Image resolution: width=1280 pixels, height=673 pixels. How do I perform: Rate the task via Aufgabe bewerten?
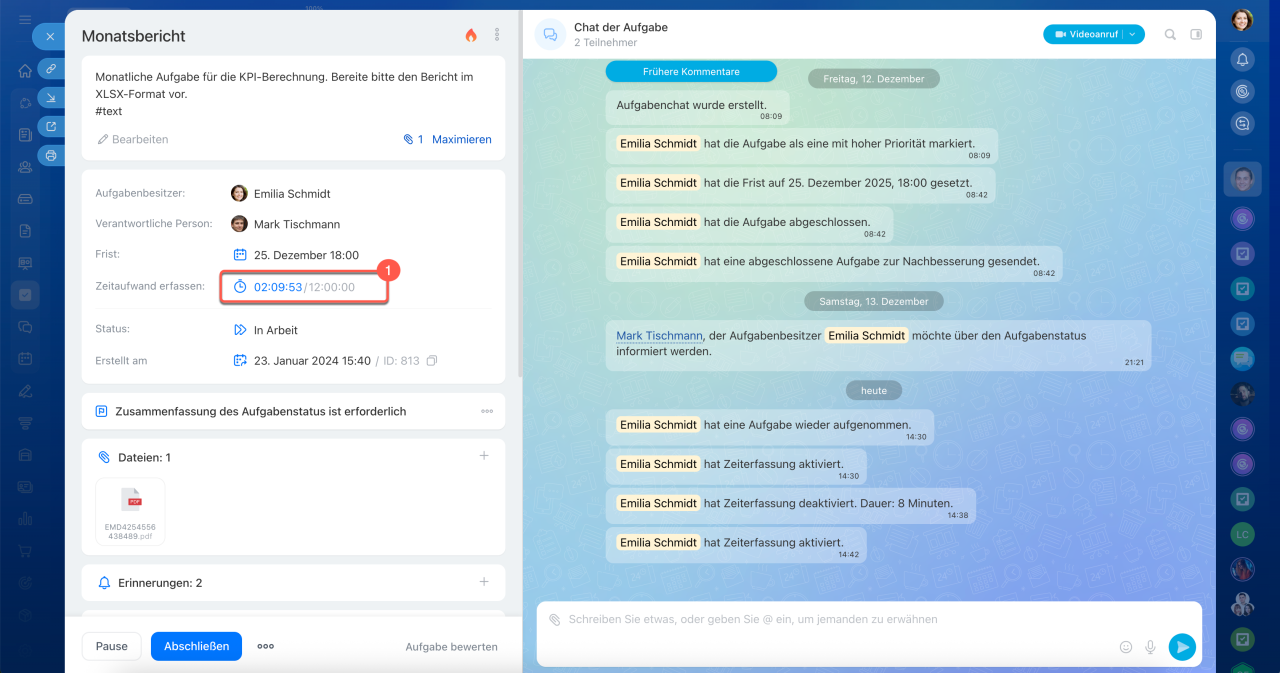pos(451,647)
